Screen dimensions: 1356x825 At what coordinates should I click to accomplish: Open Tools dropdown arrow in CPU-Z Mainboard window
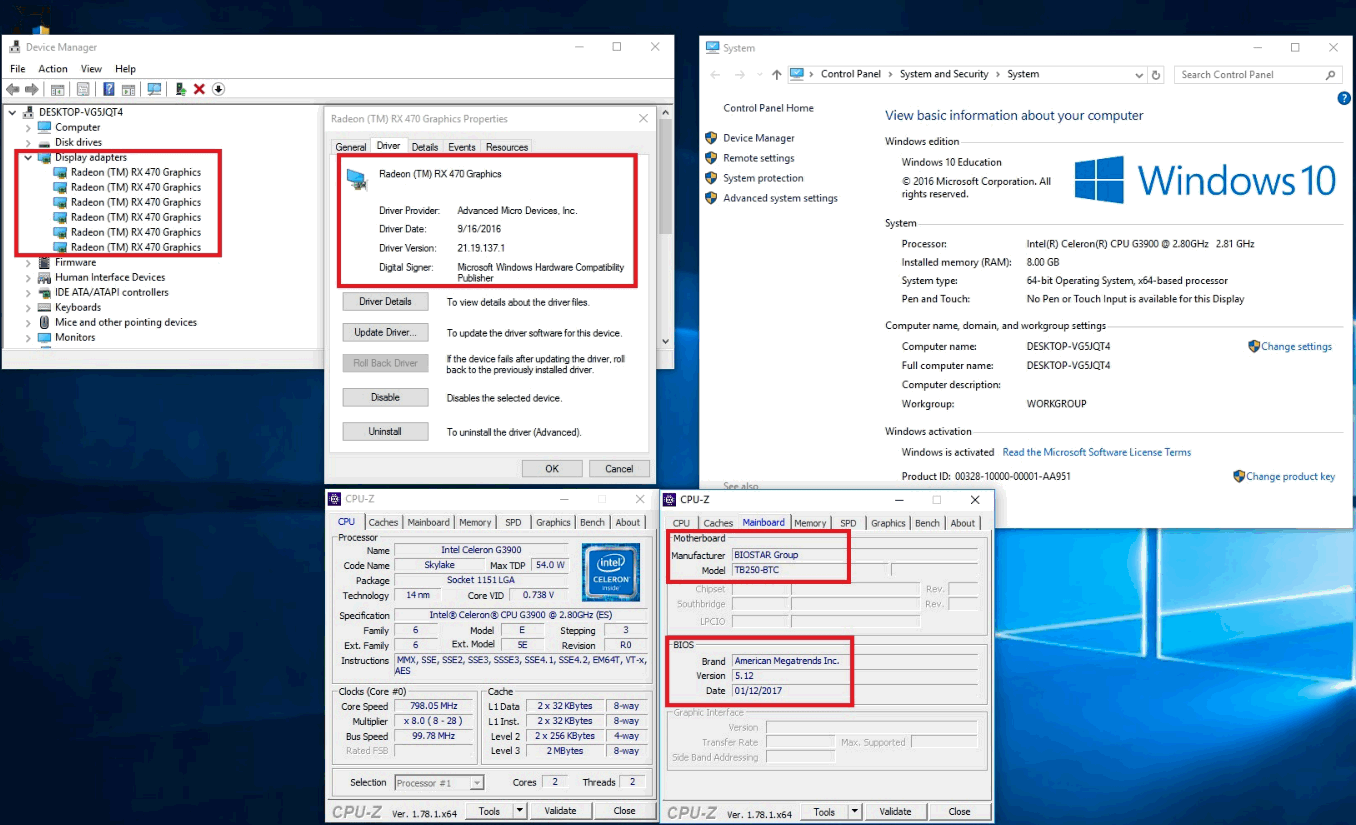pyautogui.click(x=854, y=811)
